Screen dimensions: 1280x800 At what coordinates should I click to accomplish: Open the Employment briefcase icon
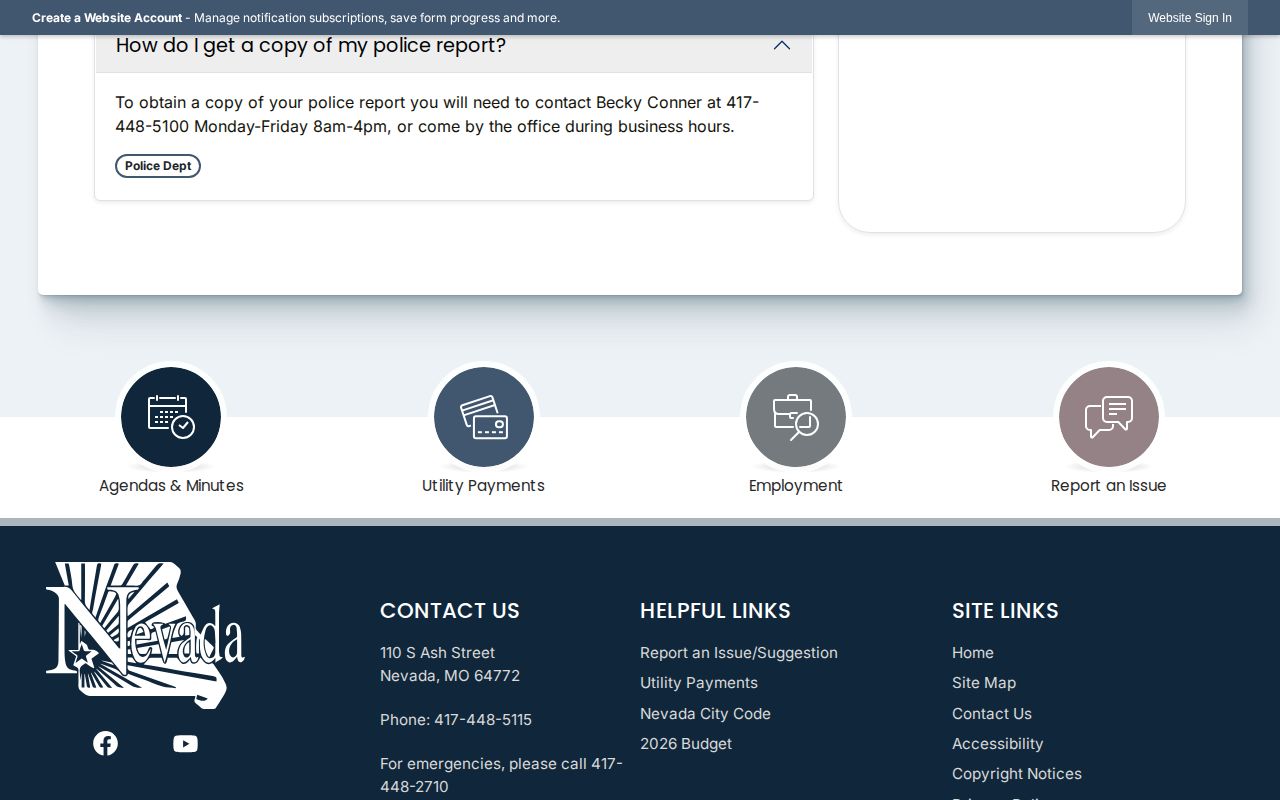tap(796, 417)
